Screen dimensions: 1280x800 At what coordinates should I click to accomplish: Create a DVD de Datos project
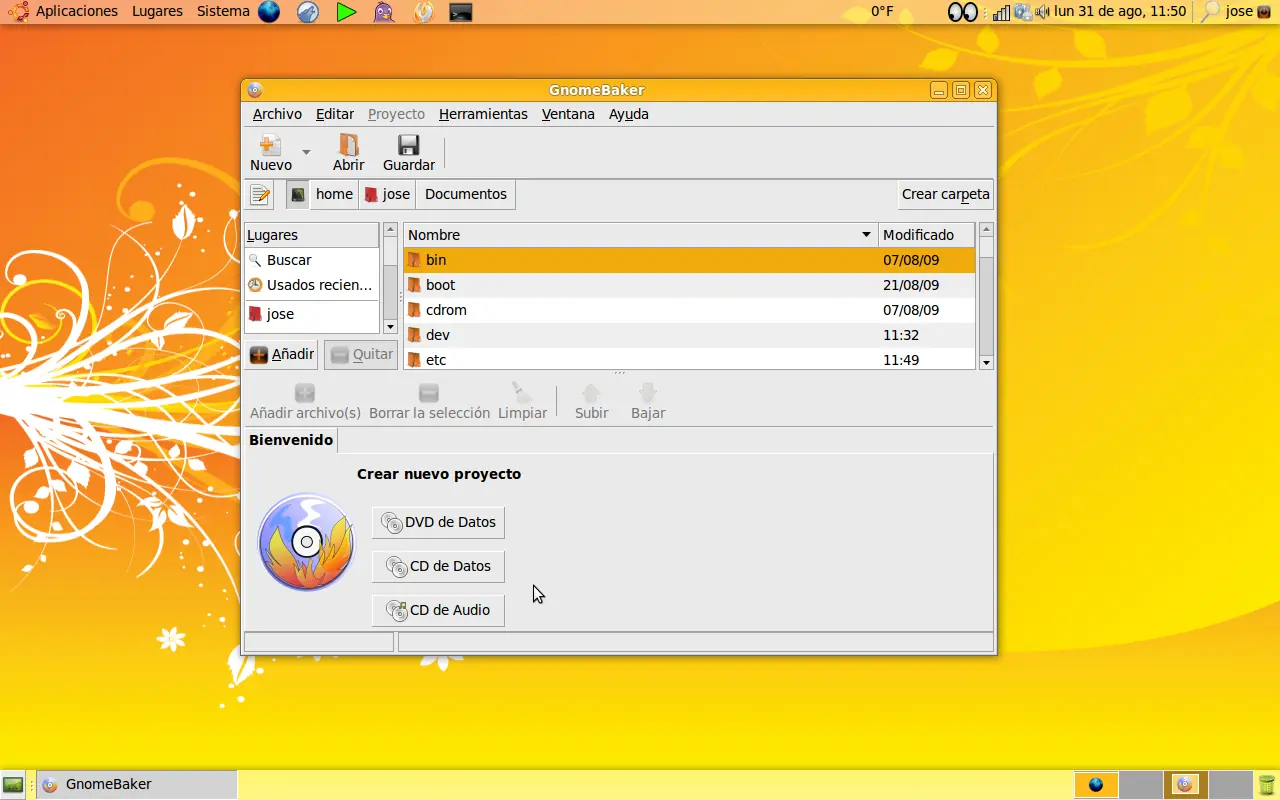(438, 522)
